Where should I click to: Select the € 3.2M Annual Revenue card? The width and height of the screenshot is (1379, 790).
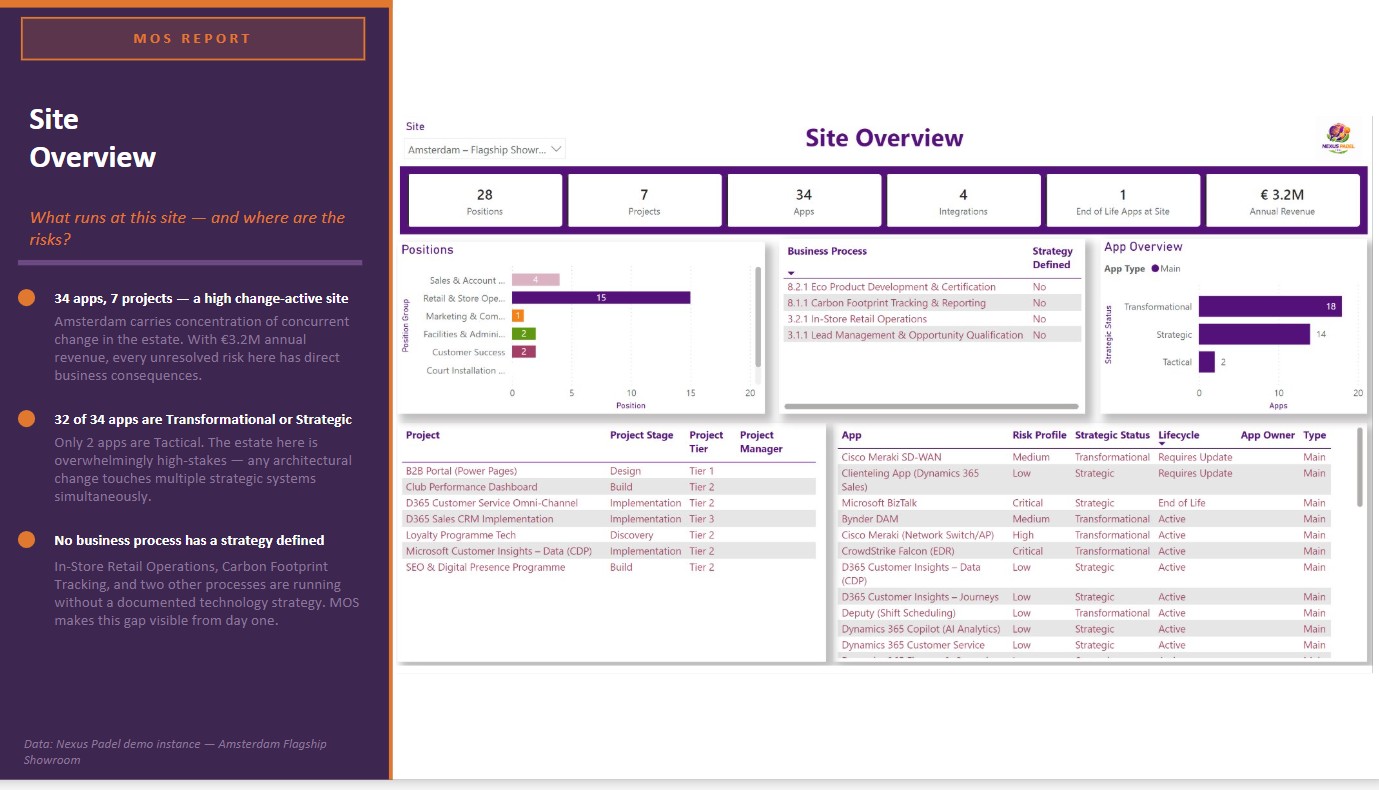coord(1283,201)
